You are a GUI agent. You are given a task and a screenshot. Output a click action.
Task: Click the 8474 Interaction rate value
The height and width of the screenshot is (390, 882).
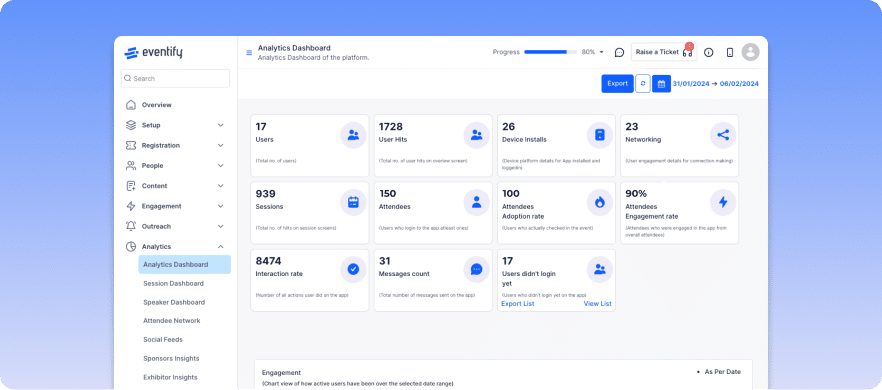pyautogui.click(x=268, y=261)
